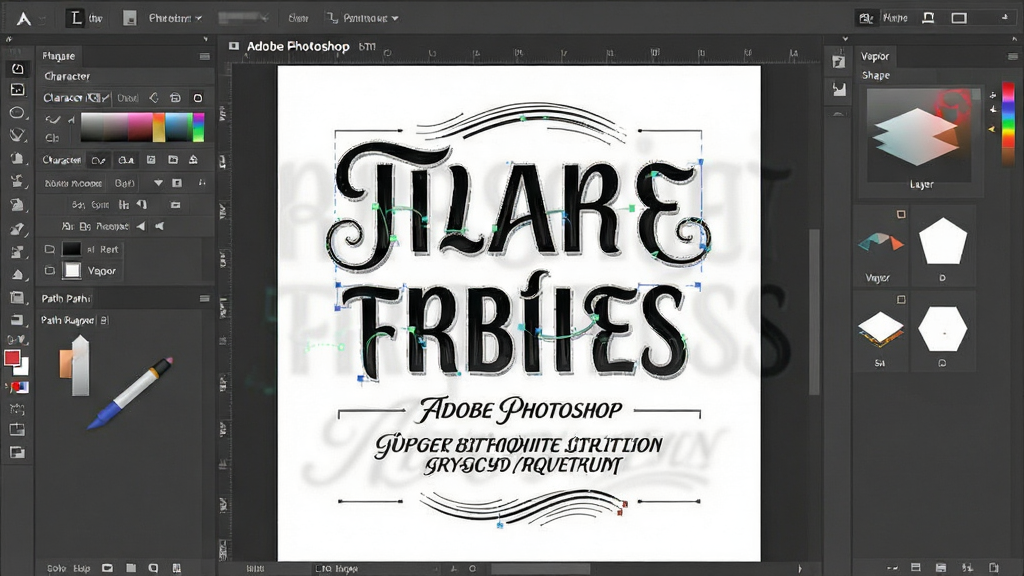Image resolution: width=1024 pixels, height=576 pixels.
Task: Select the white hexagon shape thumbnail
Action: pos(942,329)
